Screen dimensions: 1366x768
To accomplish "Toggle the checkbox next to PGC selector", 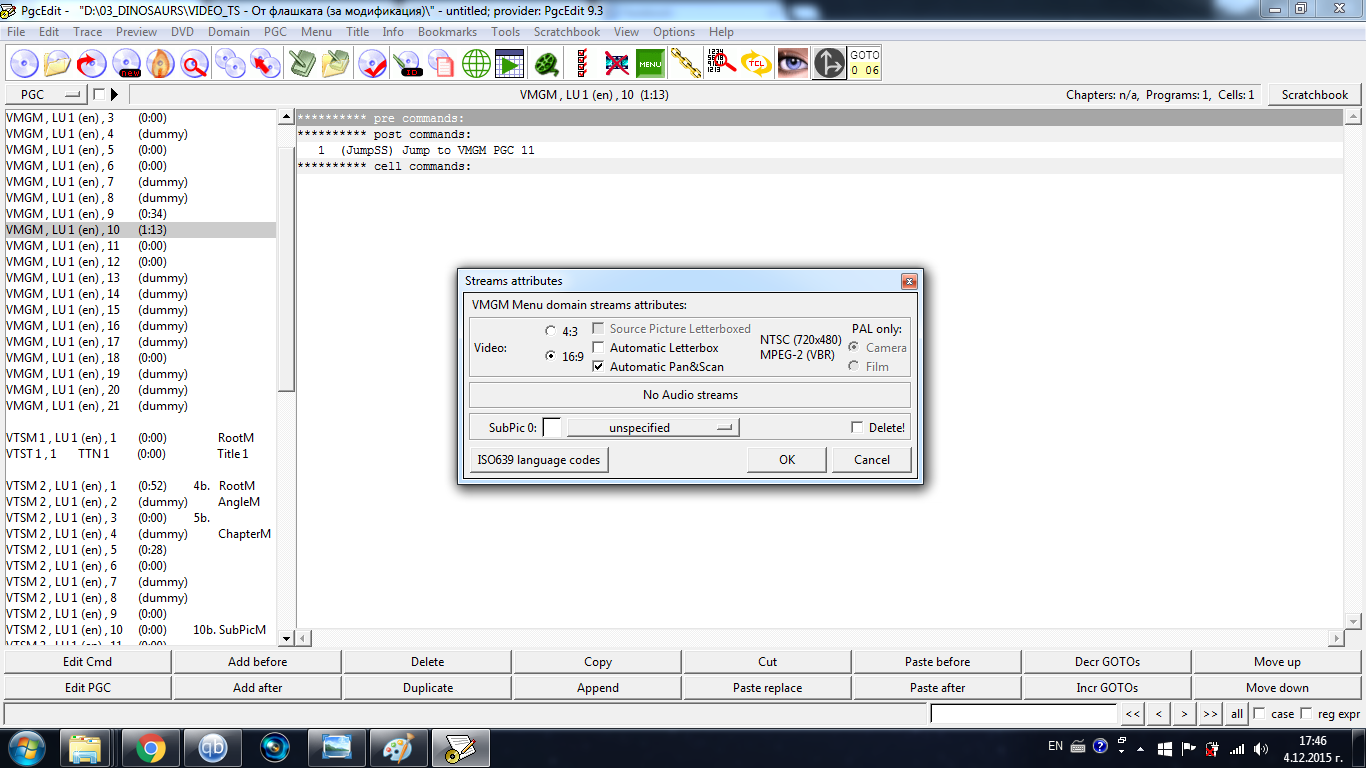I will tap(99, 95).
